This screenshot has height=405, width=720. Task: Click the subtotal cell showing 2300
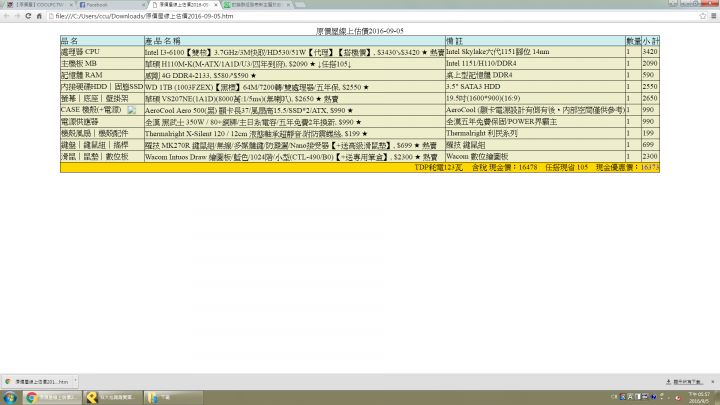(x=650, y=157)
